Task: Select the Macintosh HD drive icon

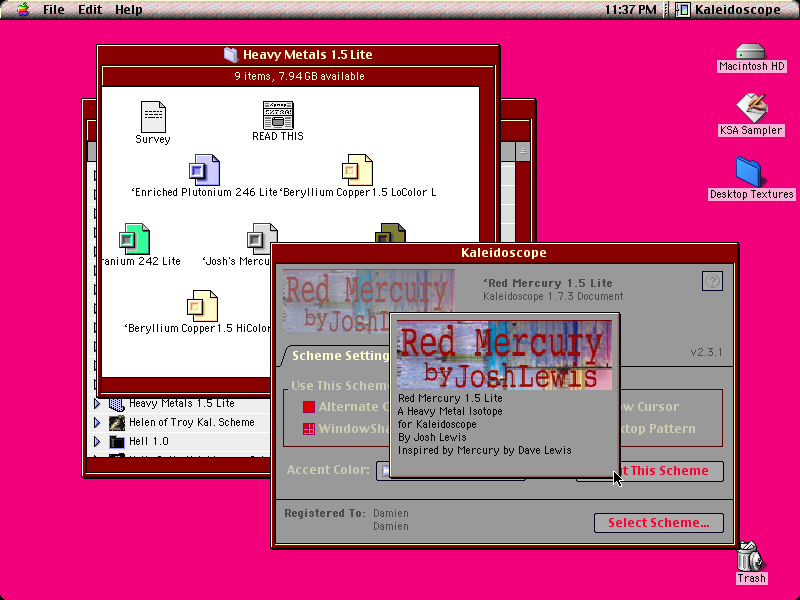Action: tap(751, 52)
